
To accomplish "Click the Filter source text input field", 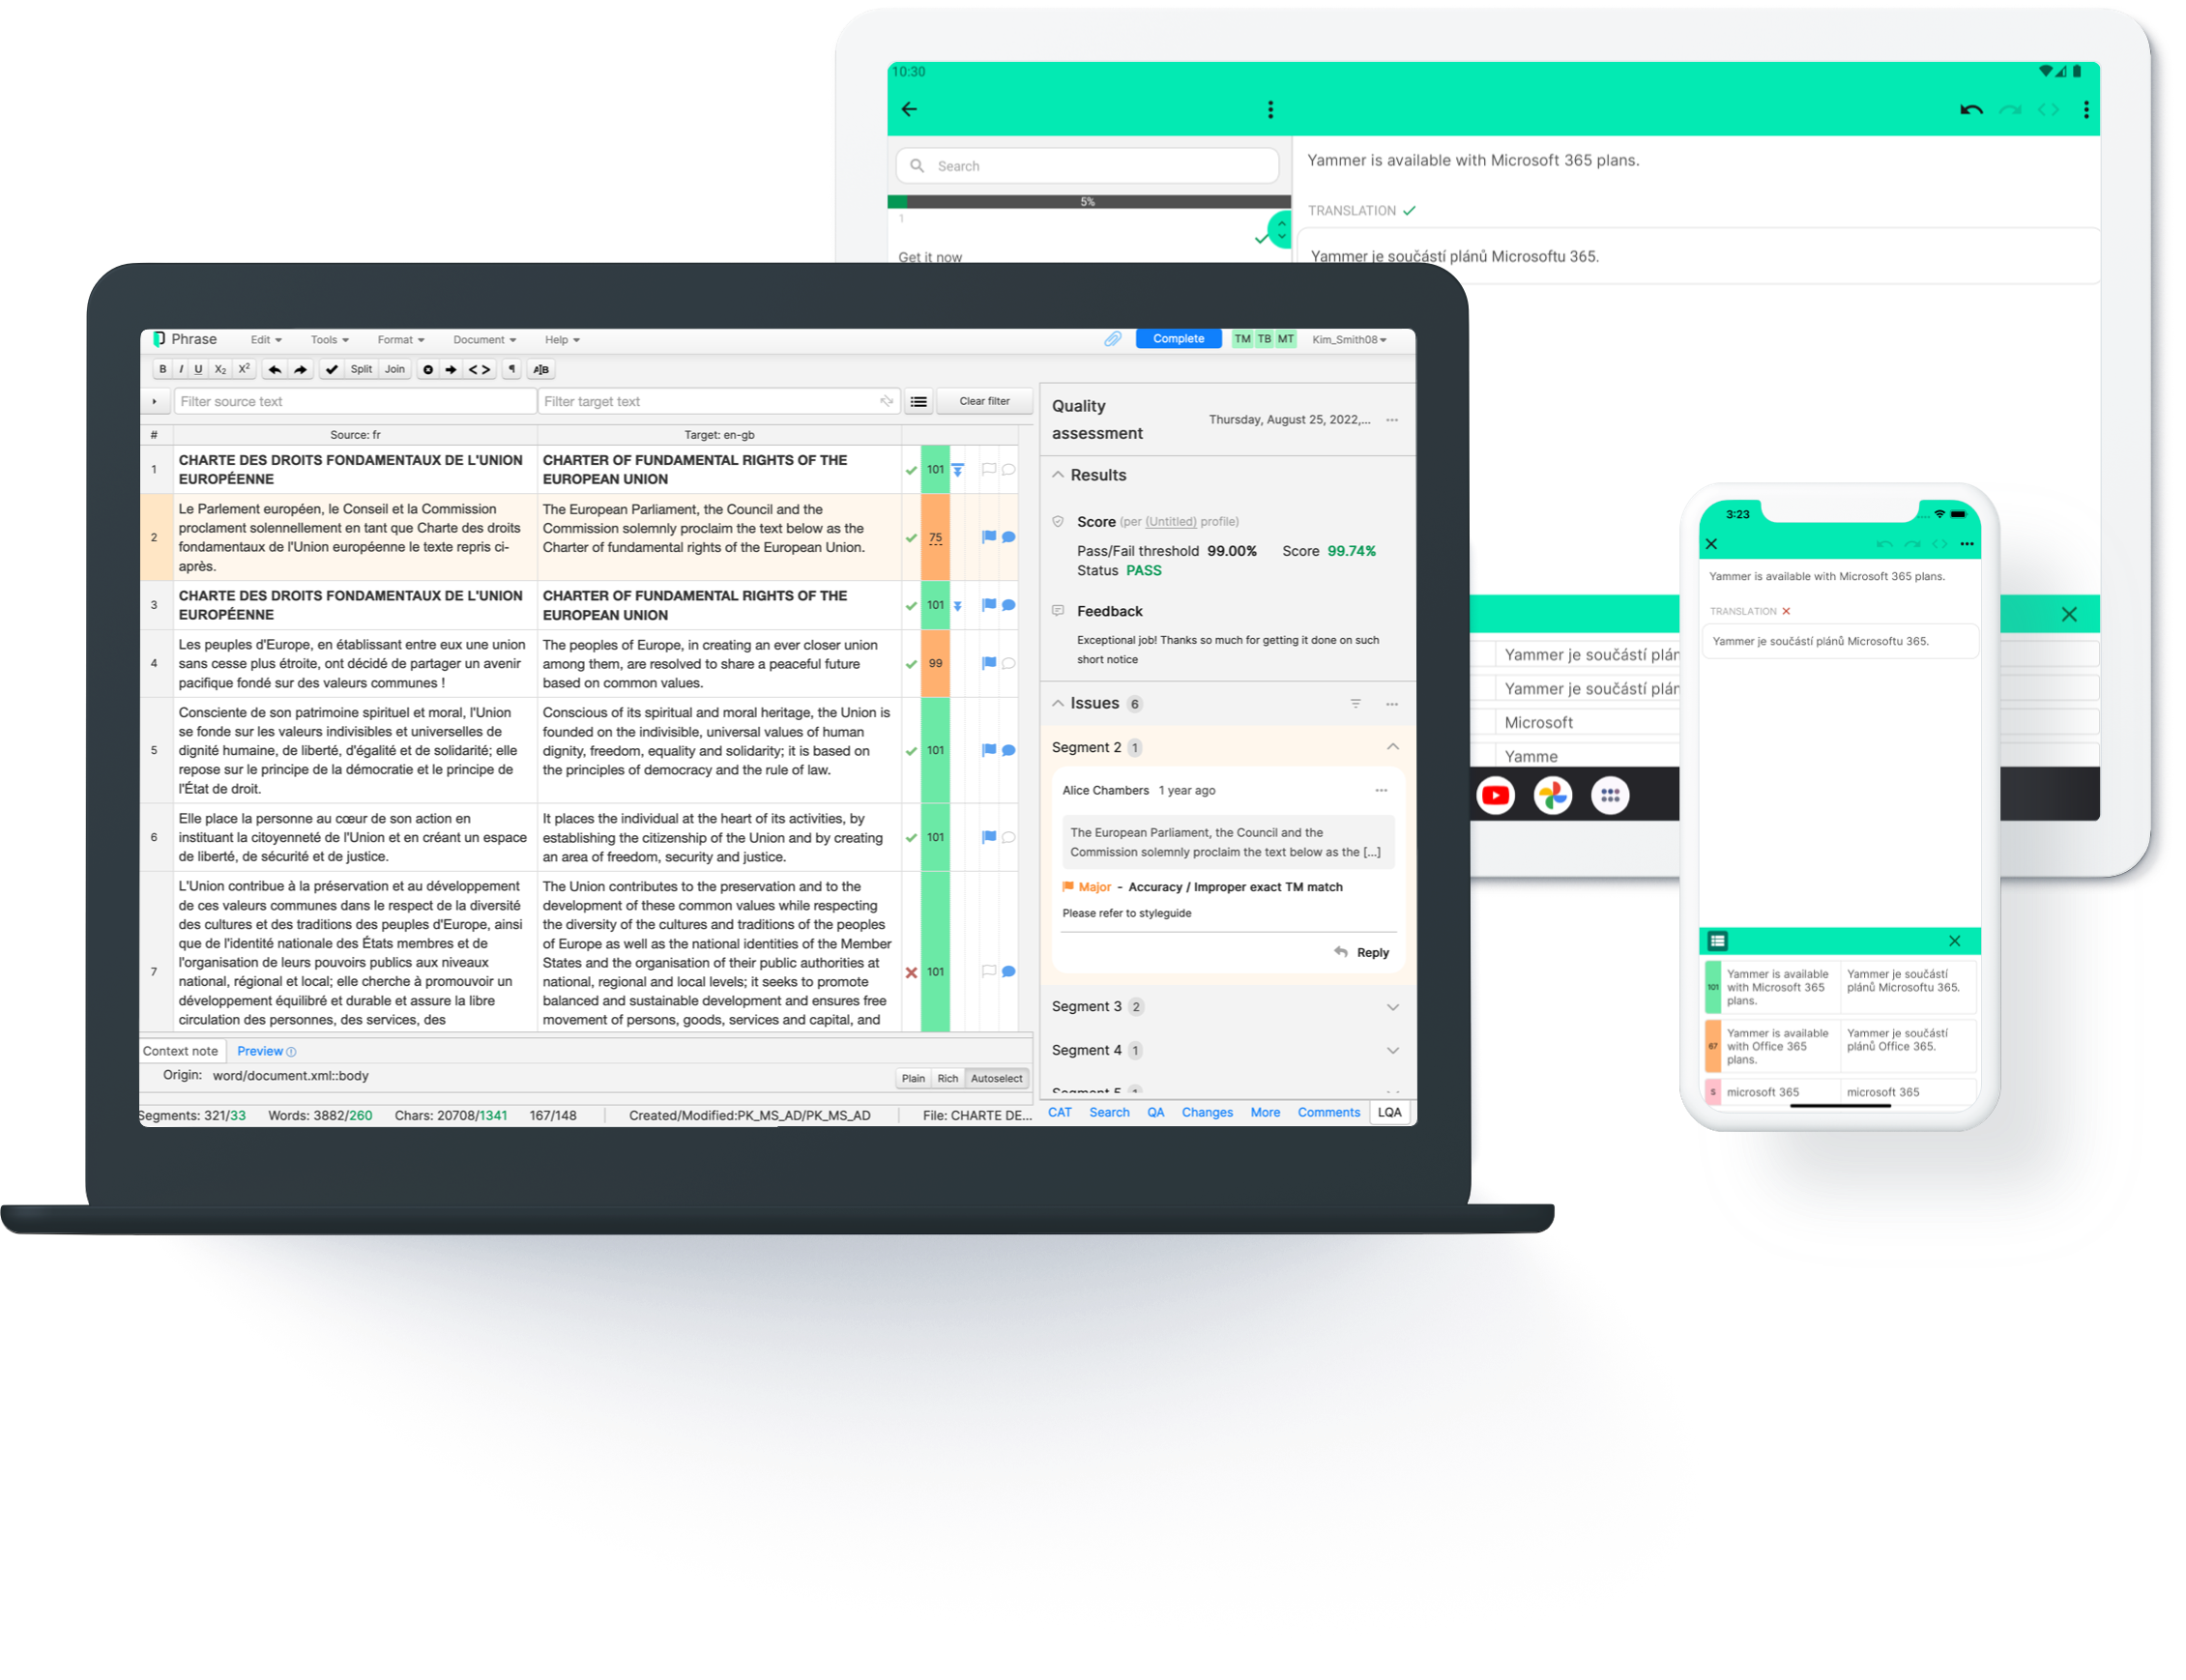I will pos(353,404).
